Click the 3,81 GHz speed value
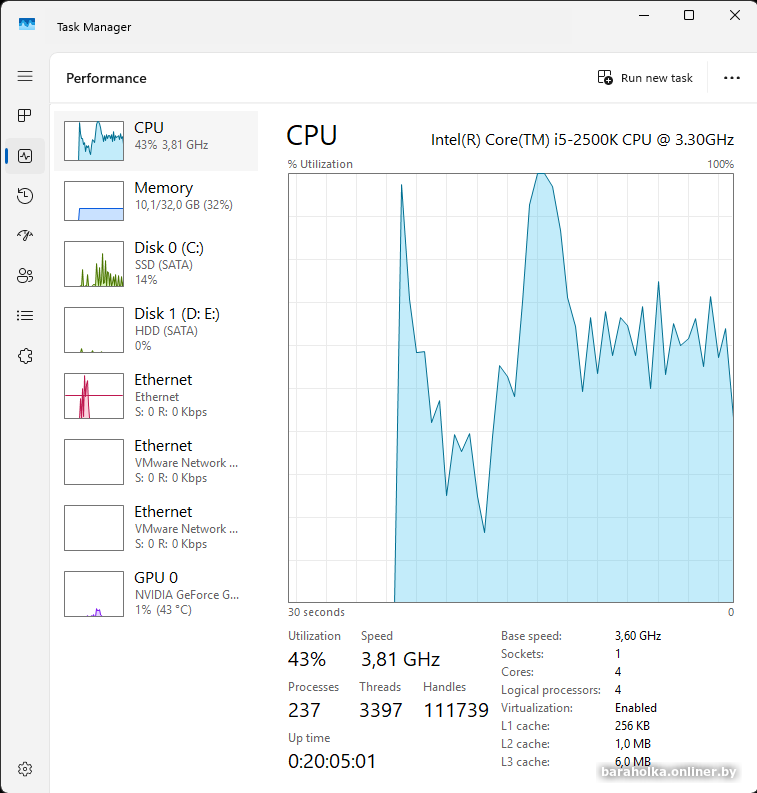This screenshot has width=757, height=793. (x=400, y=659)
